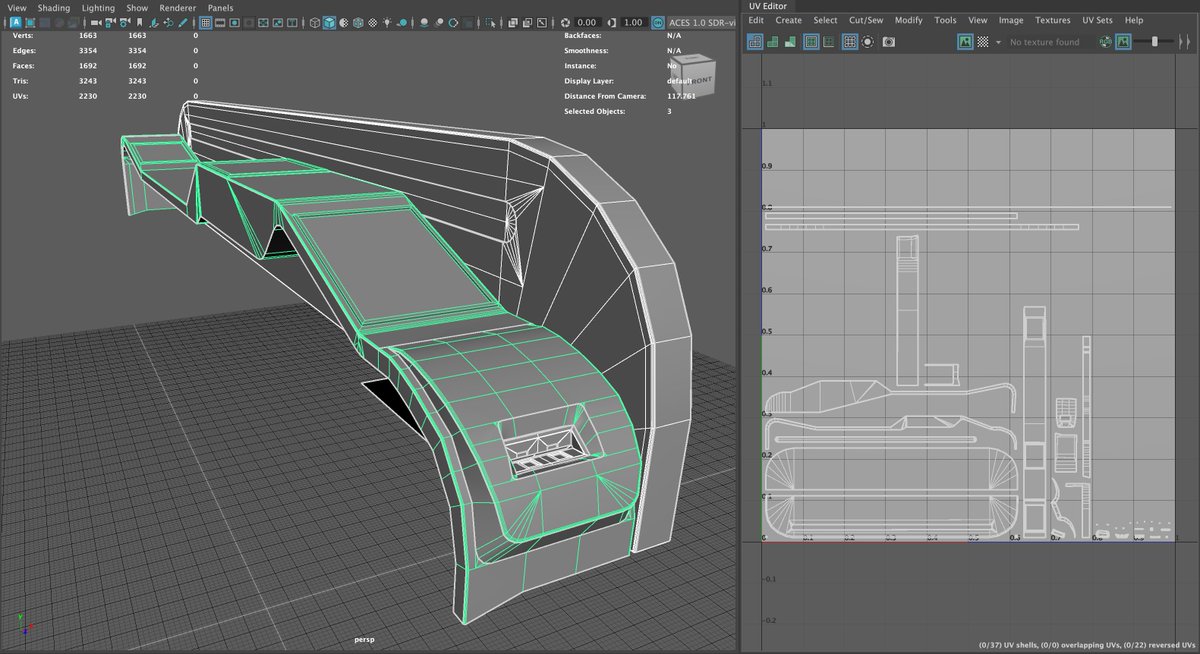Open the Image menu in UV Editor

click(1011, 20)
